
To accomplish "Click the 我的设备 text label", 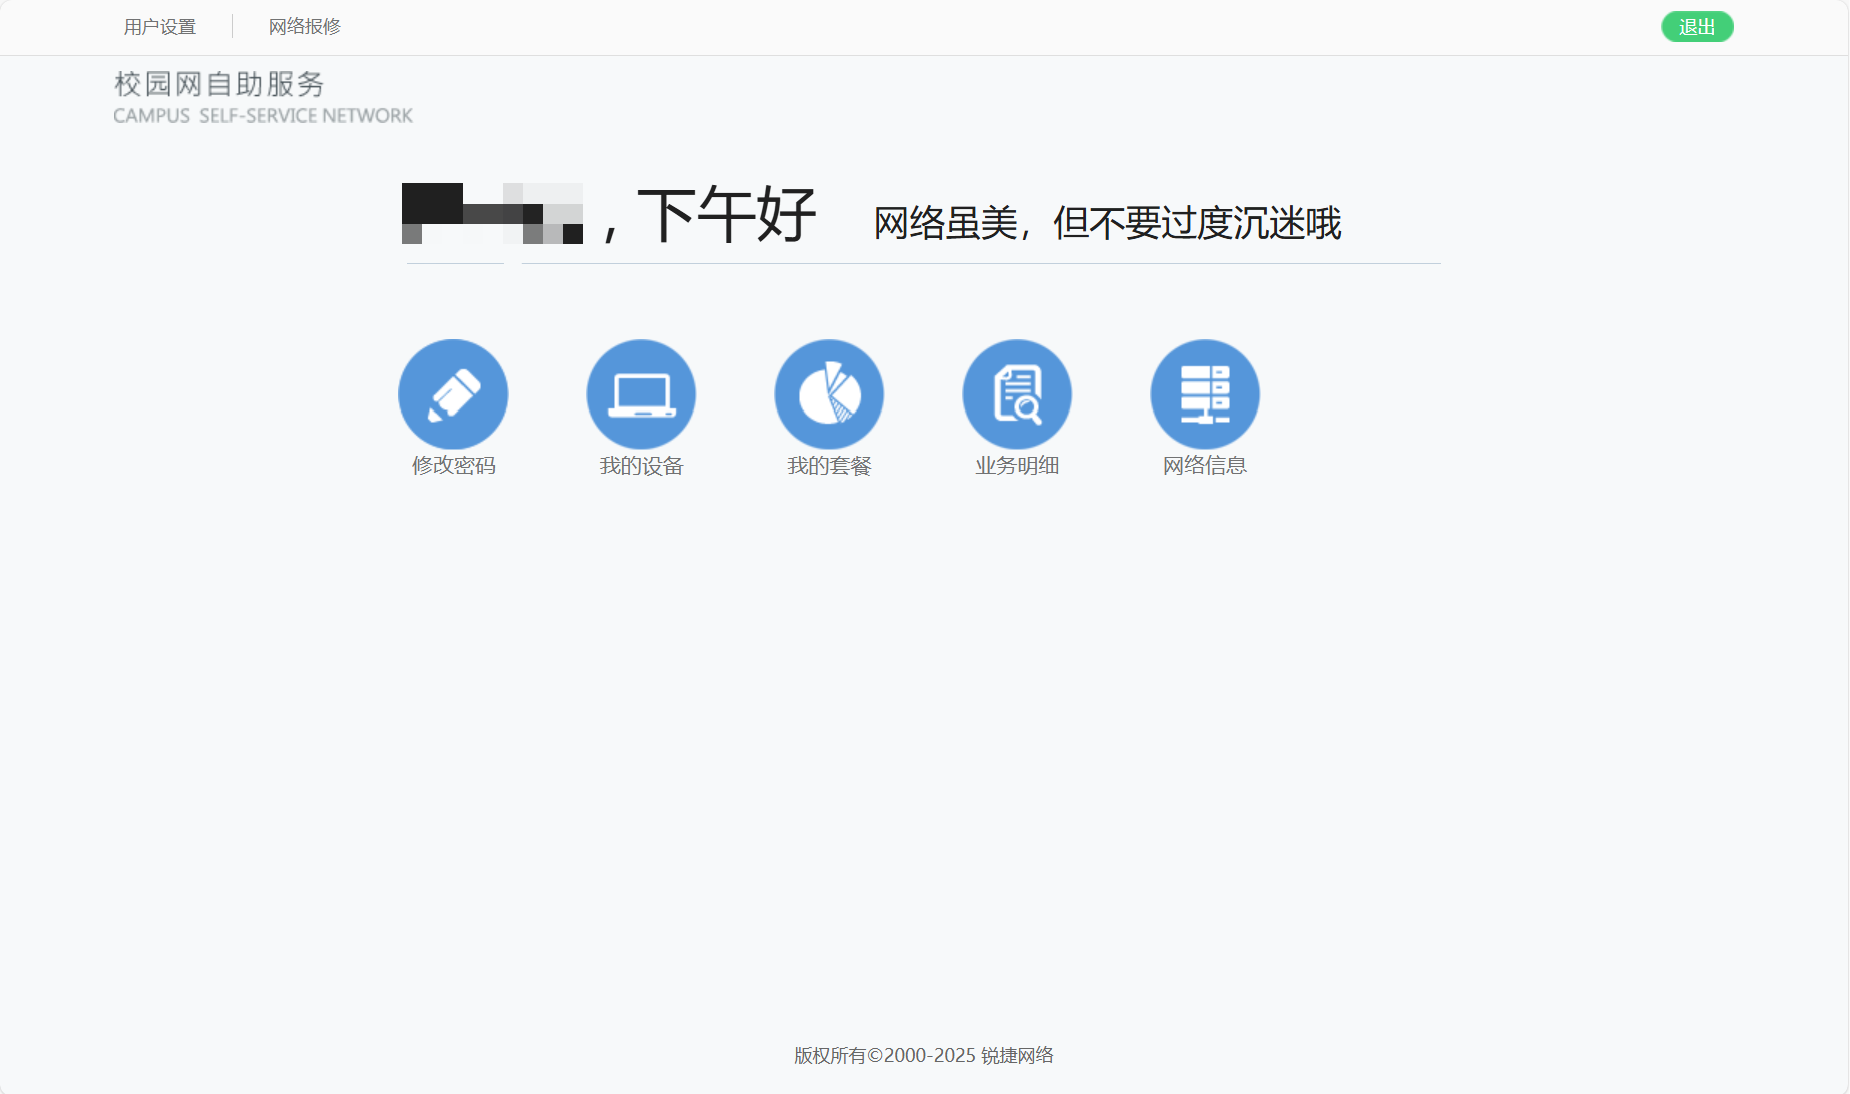I will 641,465.
